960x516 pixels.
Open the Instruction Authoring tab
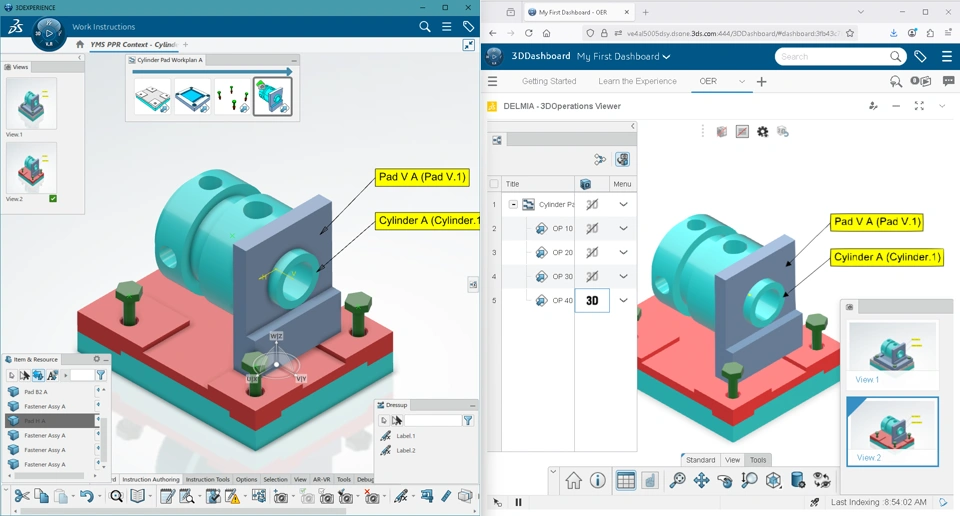point(151,479)
